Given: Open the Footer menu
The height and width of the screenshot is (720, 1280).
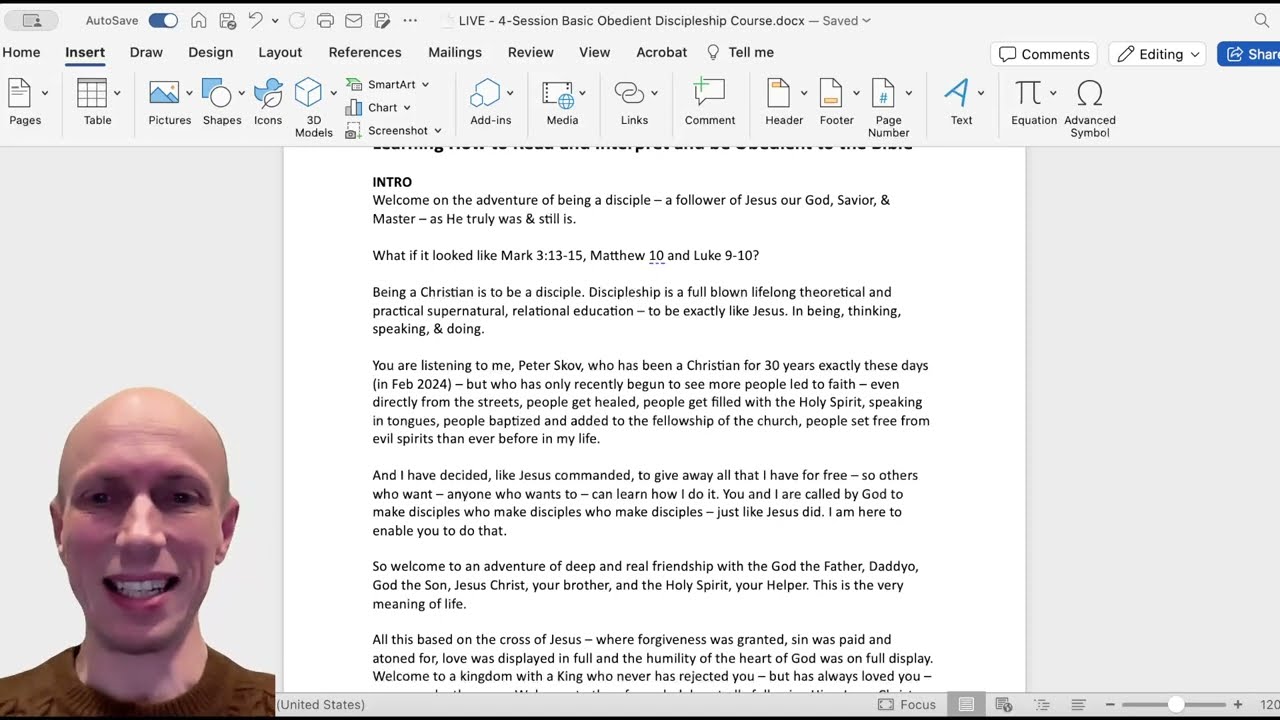Looking at the screenshot, I should [x=837, y=102].
